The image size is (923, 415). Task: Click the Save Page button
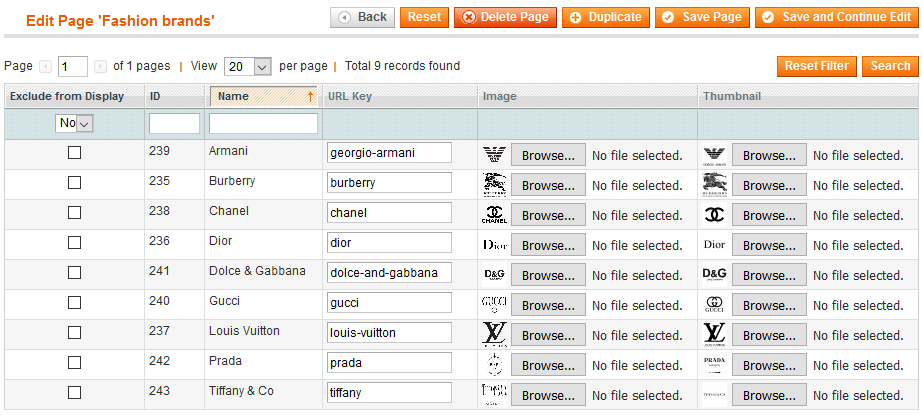pyautogui.click(x=702, y=18)
